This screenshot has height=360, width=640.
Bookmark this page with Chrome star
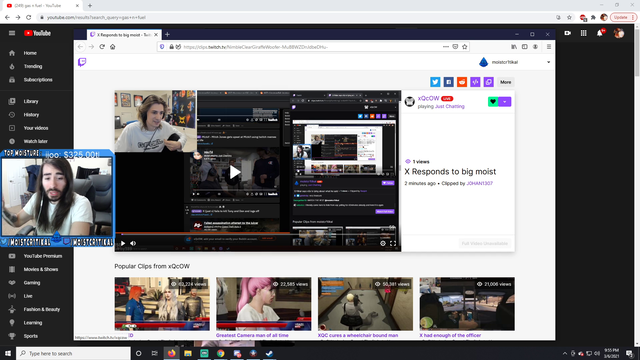point(569,18)
